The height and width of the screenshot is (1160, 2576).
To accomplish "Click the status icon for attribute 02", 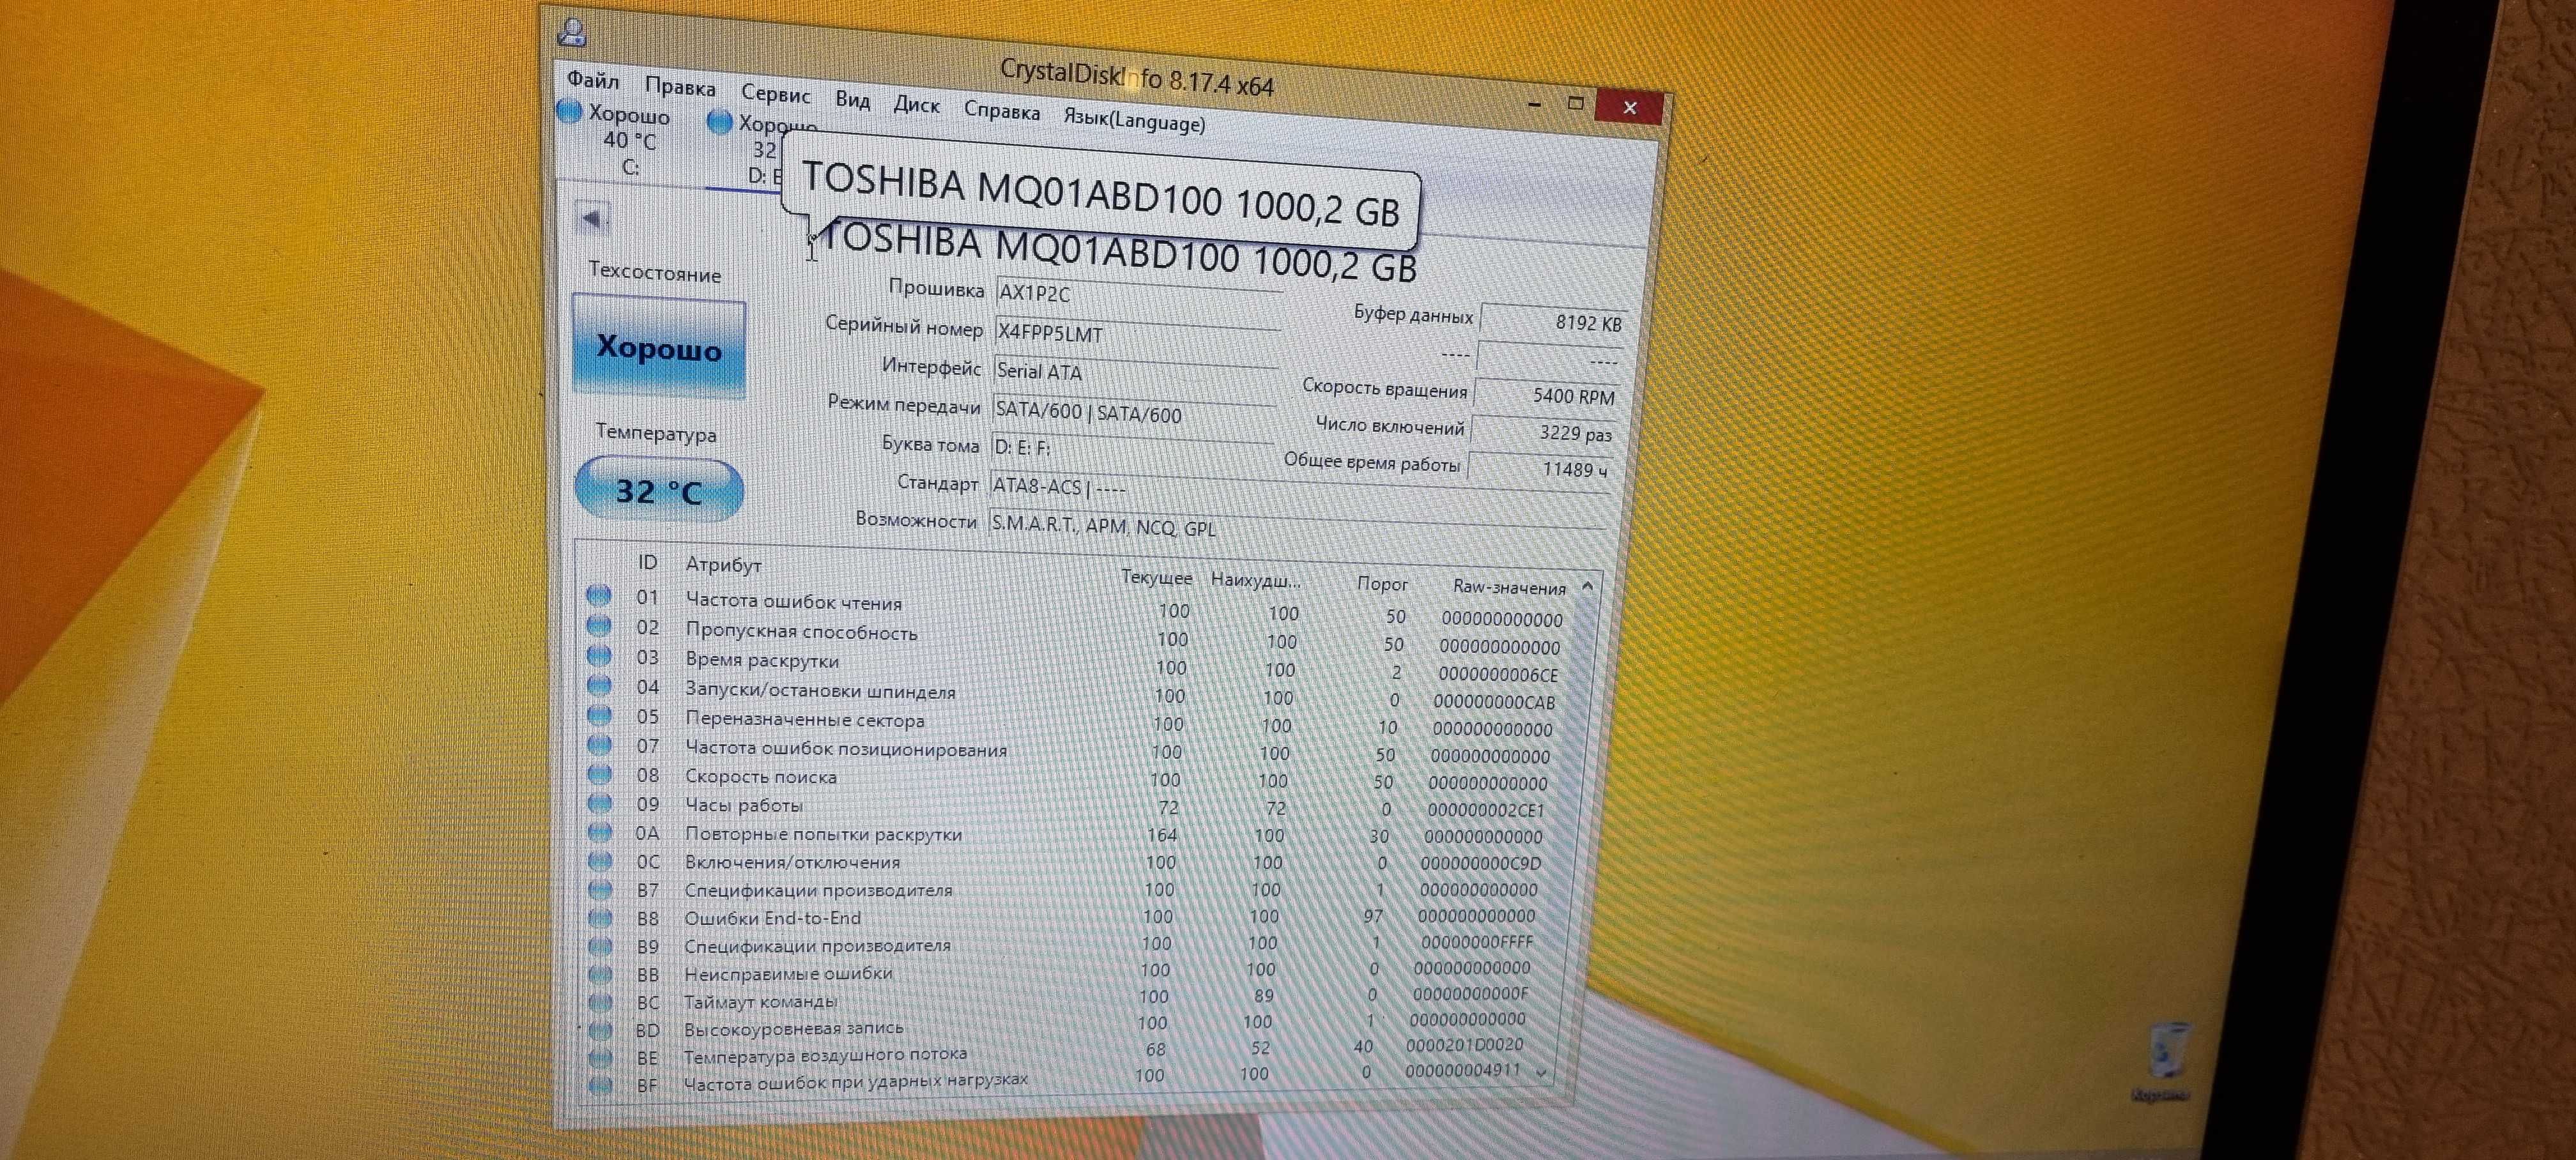I will pos(598,626).
